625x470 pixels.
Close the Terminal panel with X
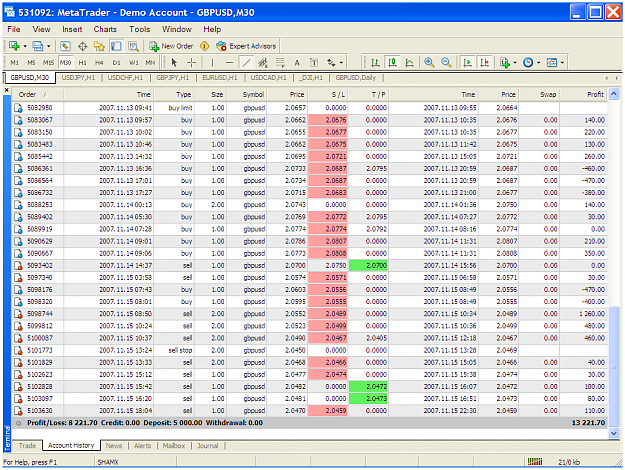point(7,90)
